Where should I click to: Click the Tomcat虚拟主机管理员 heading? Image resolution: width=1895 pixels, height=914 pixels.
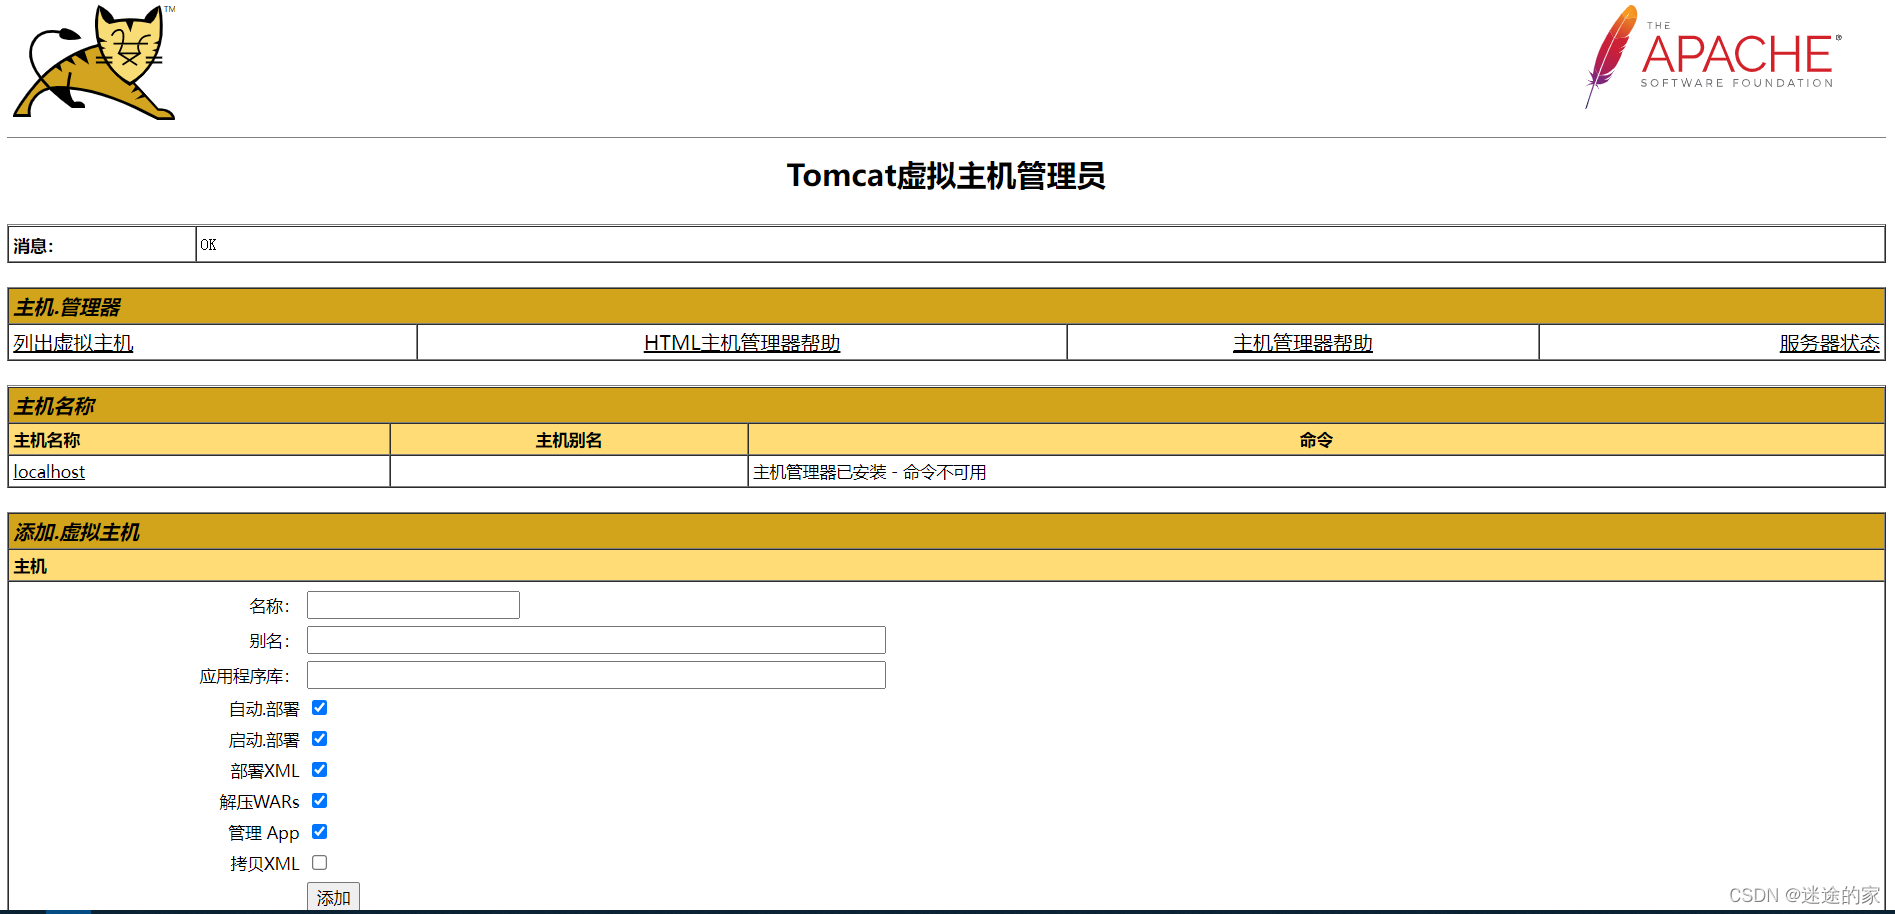[x=946, y=176]
